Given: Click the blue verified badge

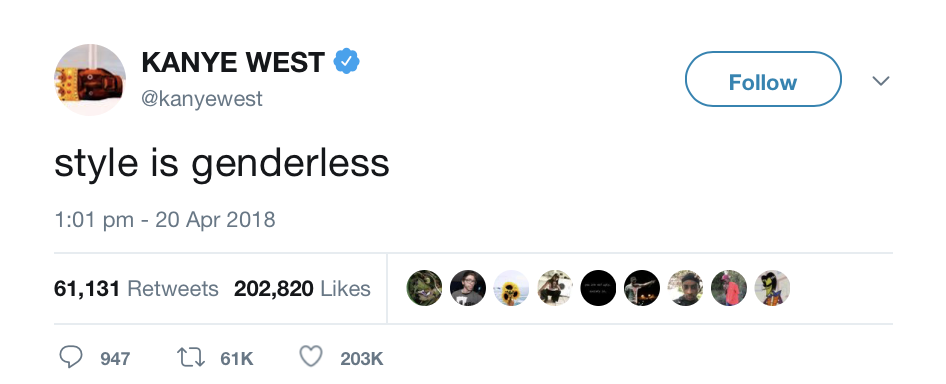Looking at the screenshot, I should 347,62.
